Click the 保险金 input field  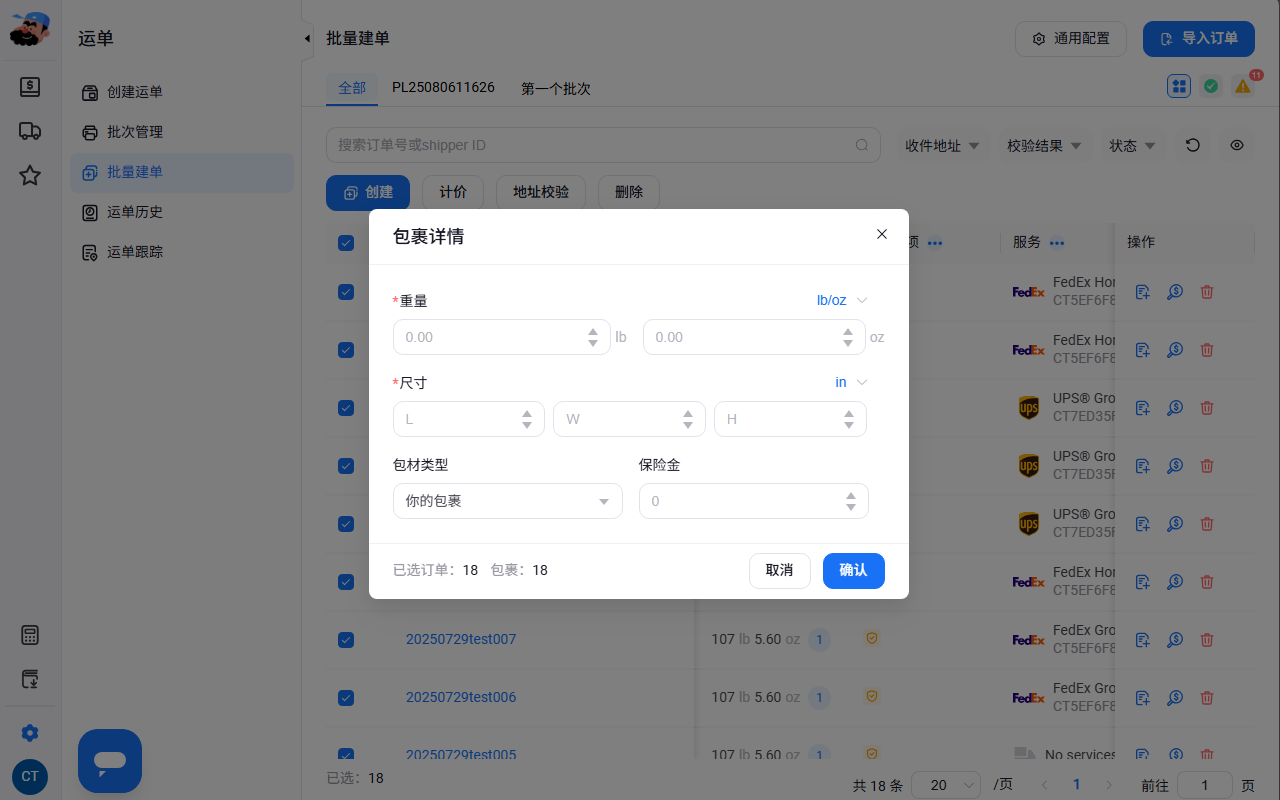[x=754, y=501]
